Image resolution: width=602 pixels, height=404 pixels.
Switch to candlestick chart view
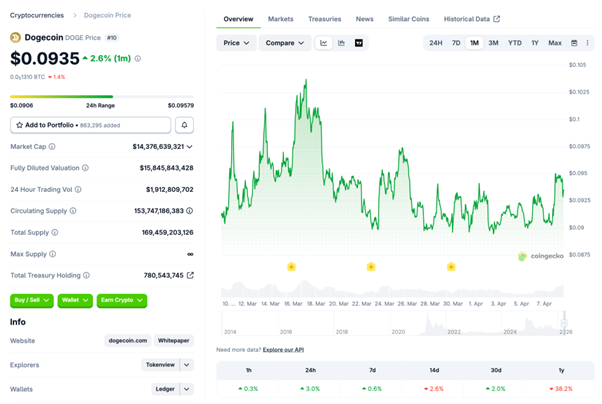341,43
